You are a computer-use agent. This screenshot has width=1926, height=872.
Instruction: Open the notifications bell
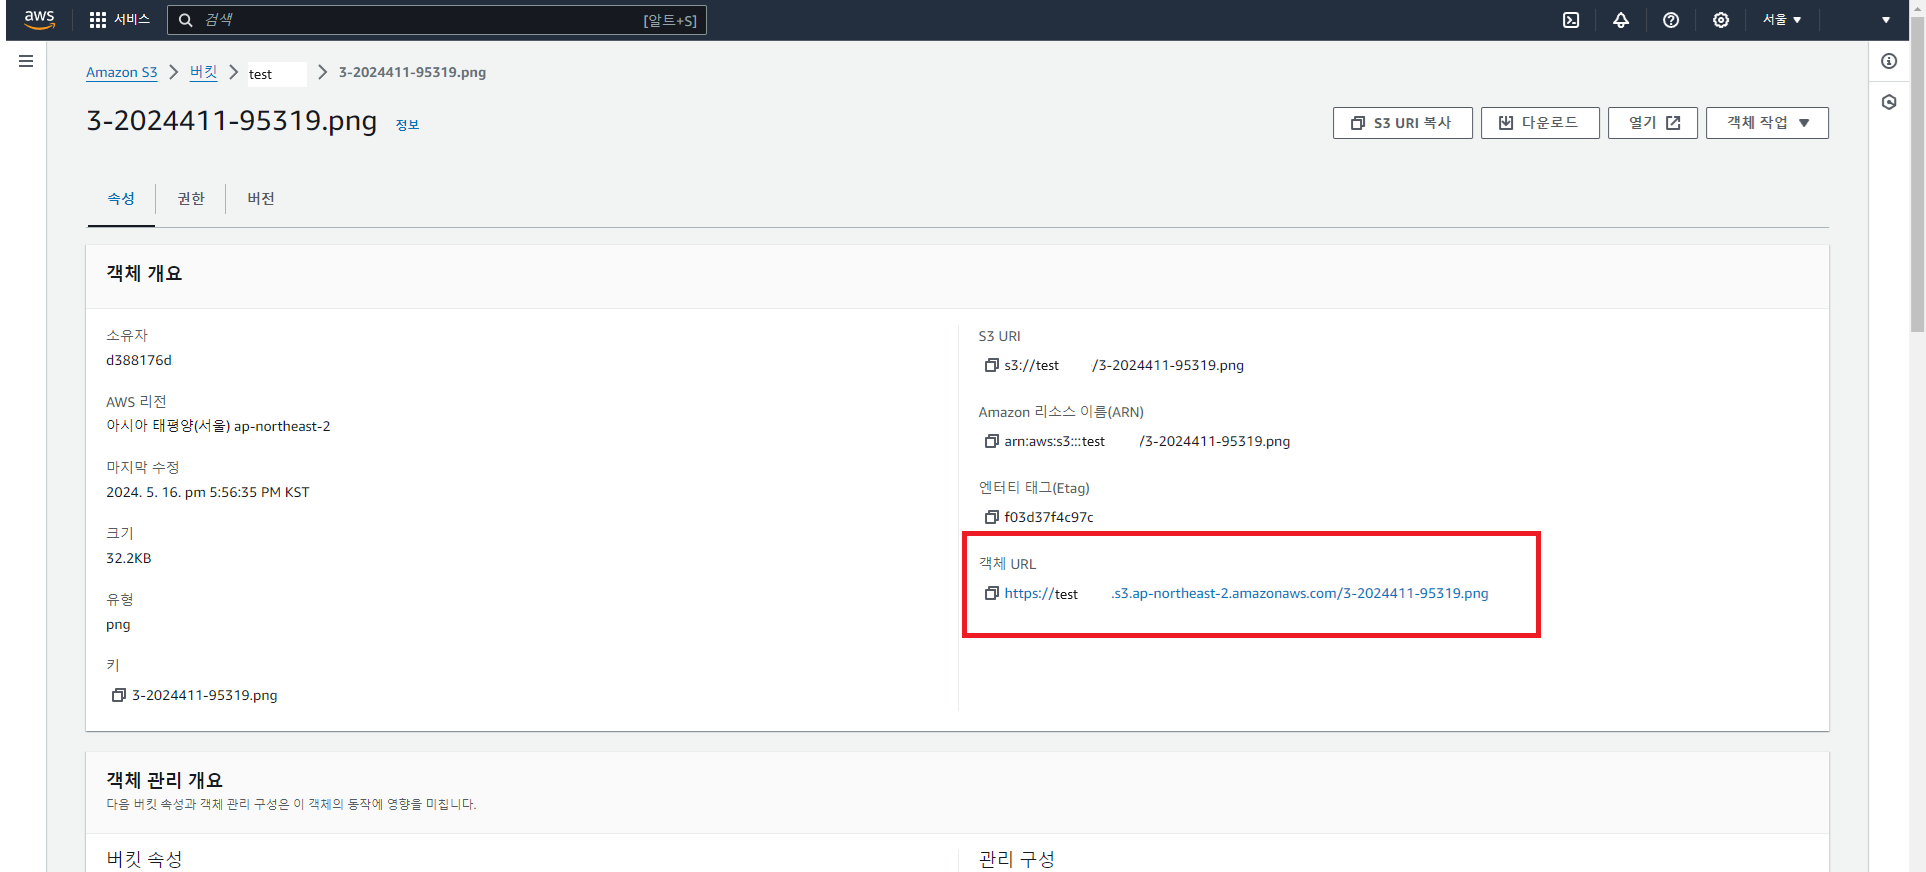pyautogui.click(x=1621, y=20)
